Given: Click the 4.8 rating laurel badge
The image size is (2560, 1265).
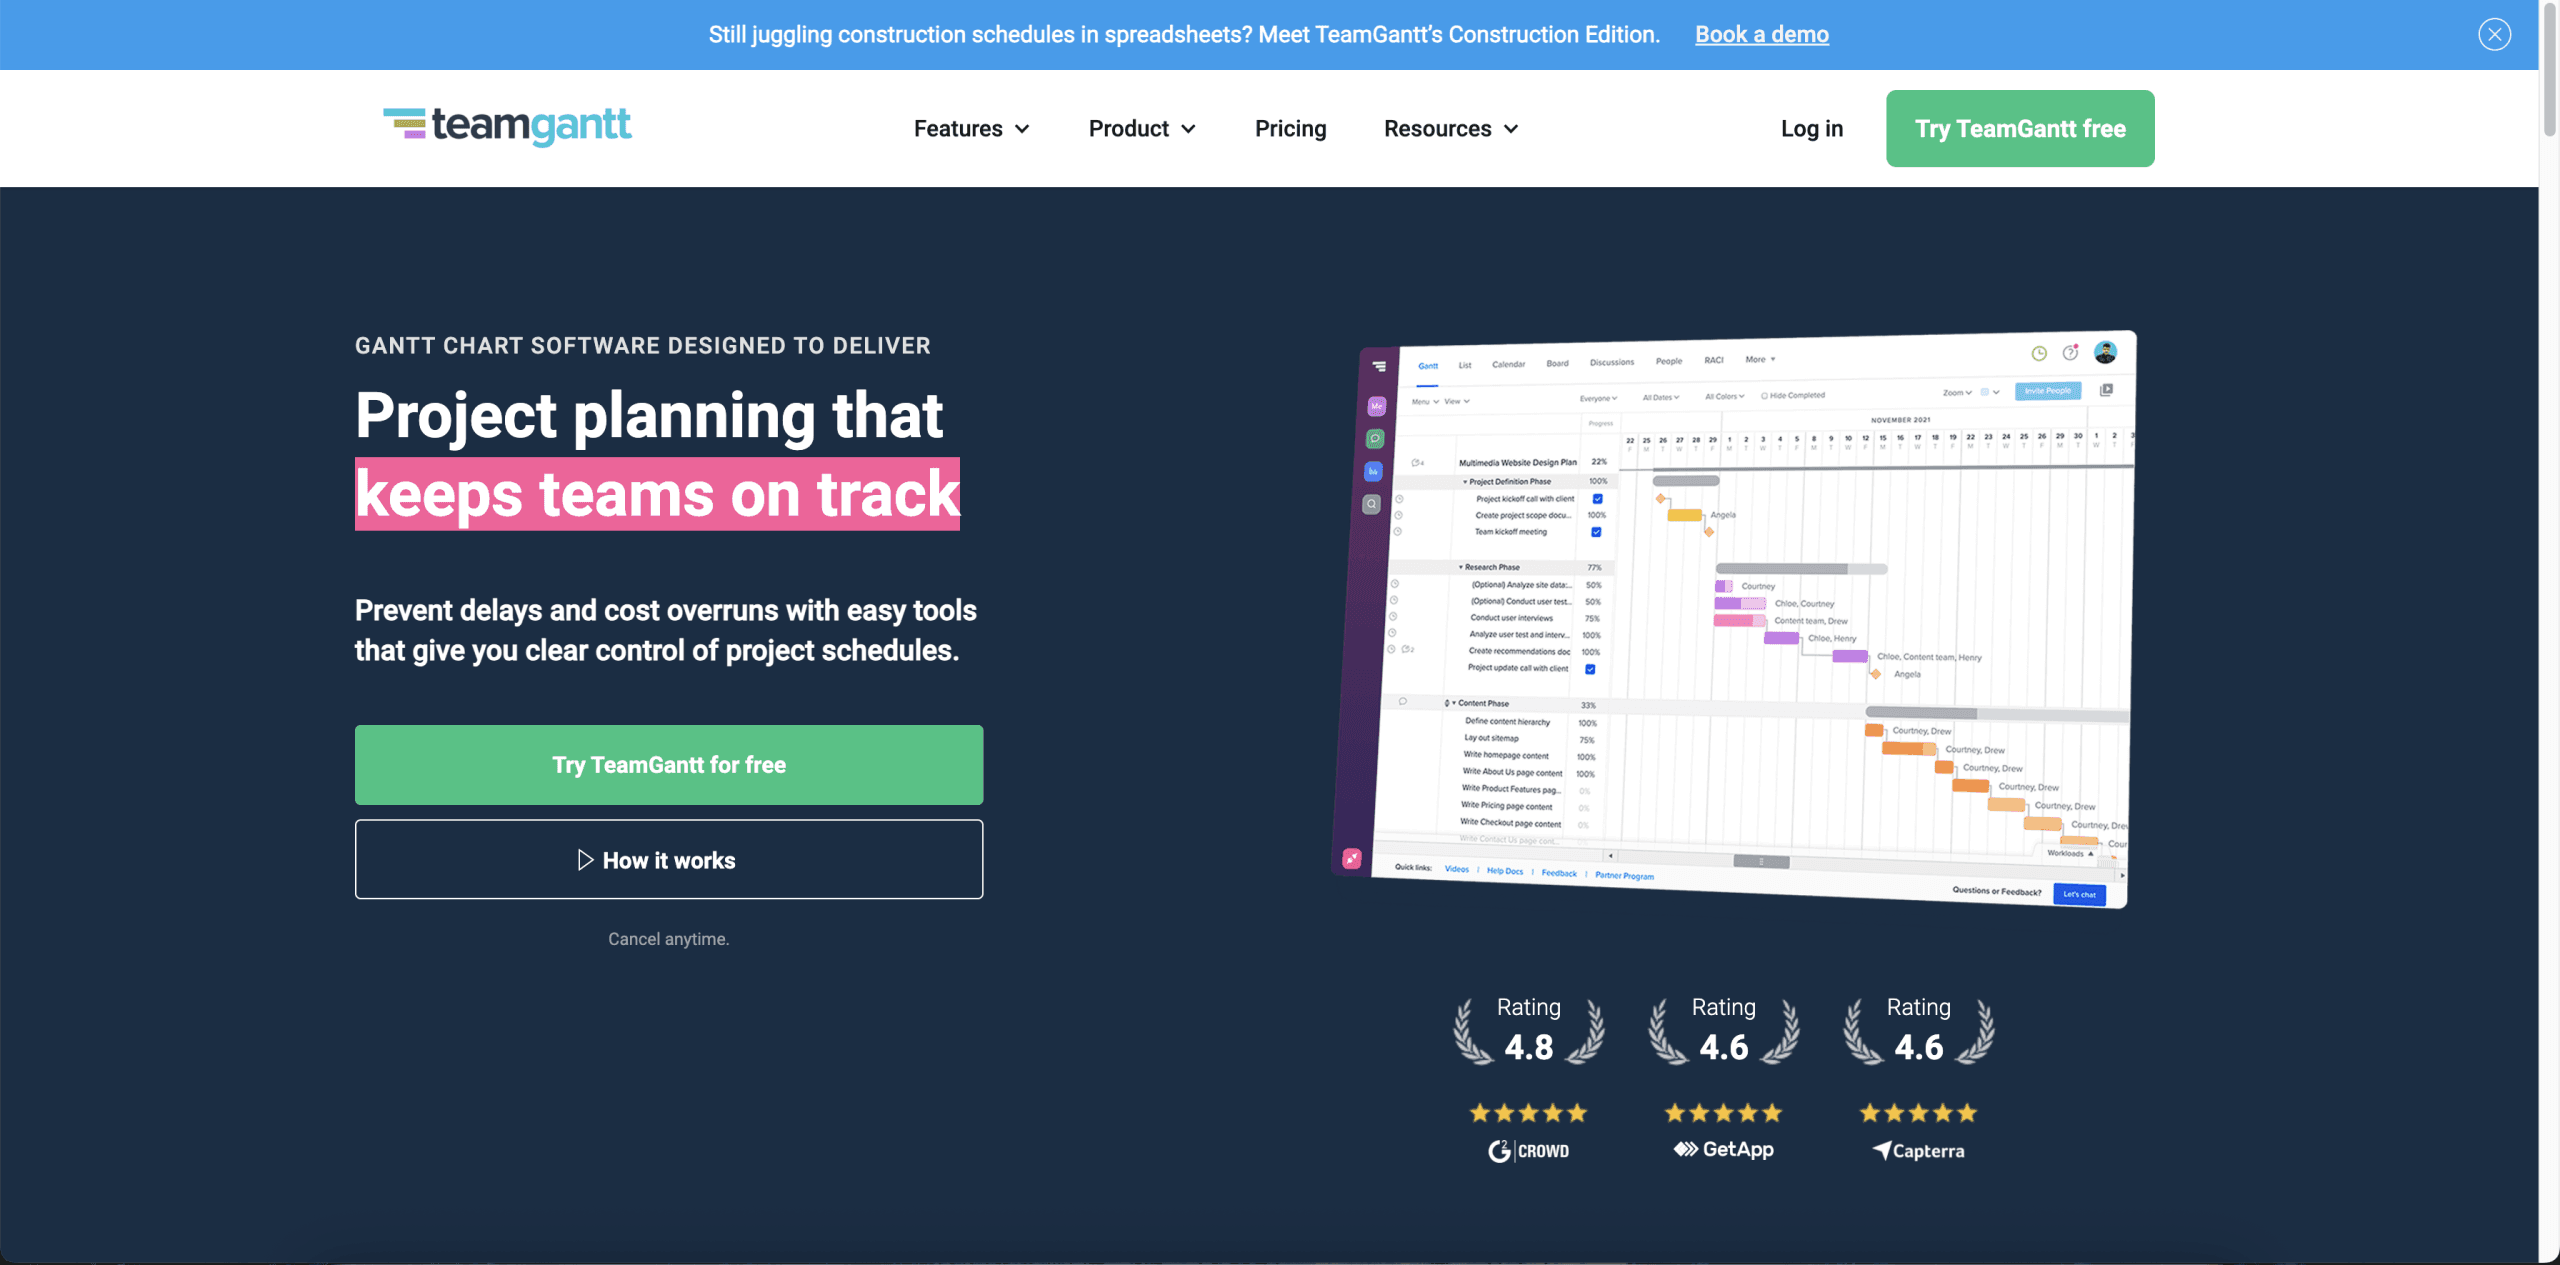Looking at the screenshot, I should pos(1528,1030).
